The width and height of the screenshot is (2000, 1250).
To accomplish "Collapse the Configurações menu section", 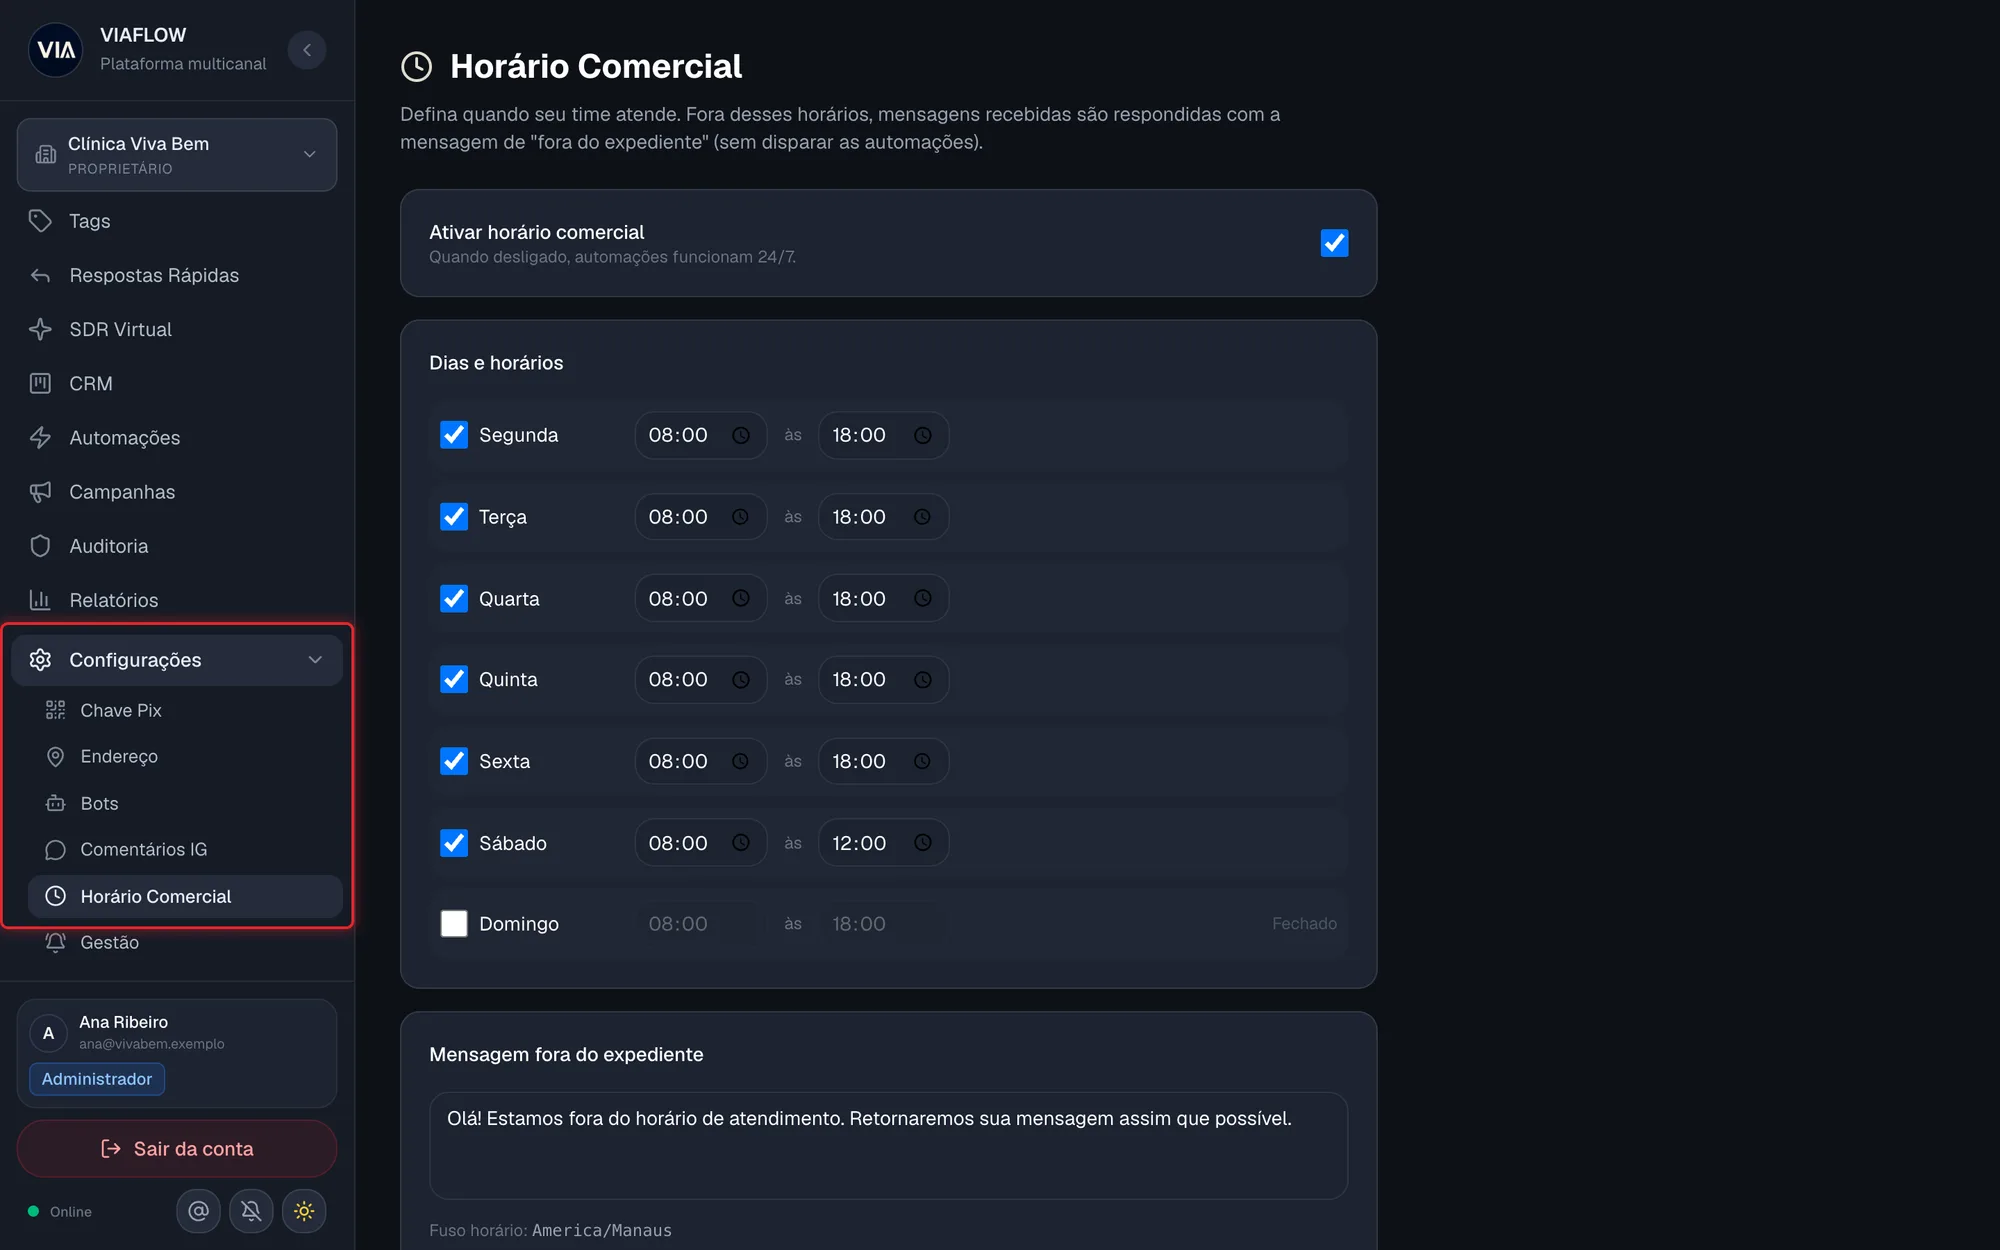I will tap(177, 660).
